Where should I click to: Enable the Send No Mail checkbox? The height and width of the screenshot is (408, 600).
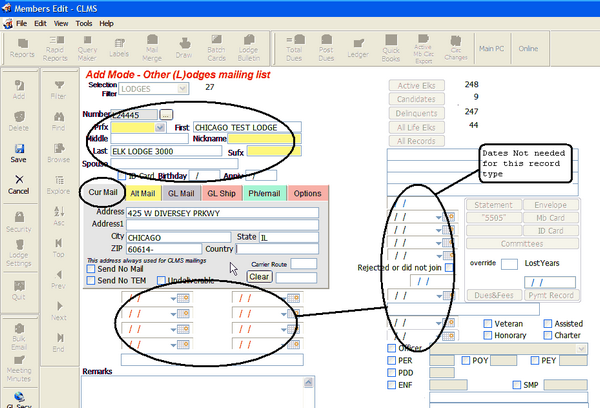point(90,270)
